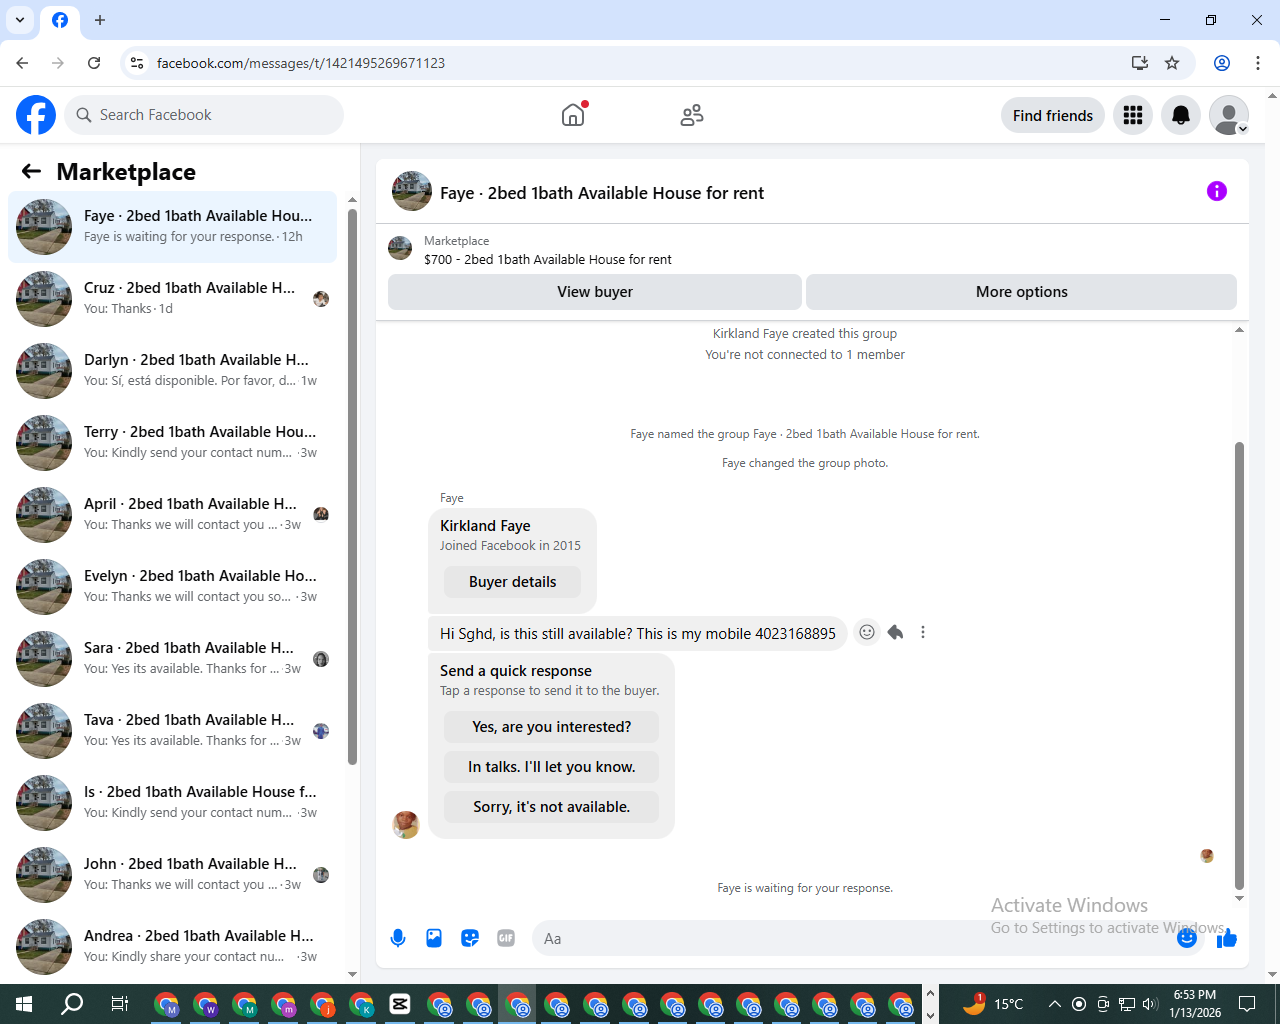
Task: Open the Menu grid icon
Action: coord(1133,115)
